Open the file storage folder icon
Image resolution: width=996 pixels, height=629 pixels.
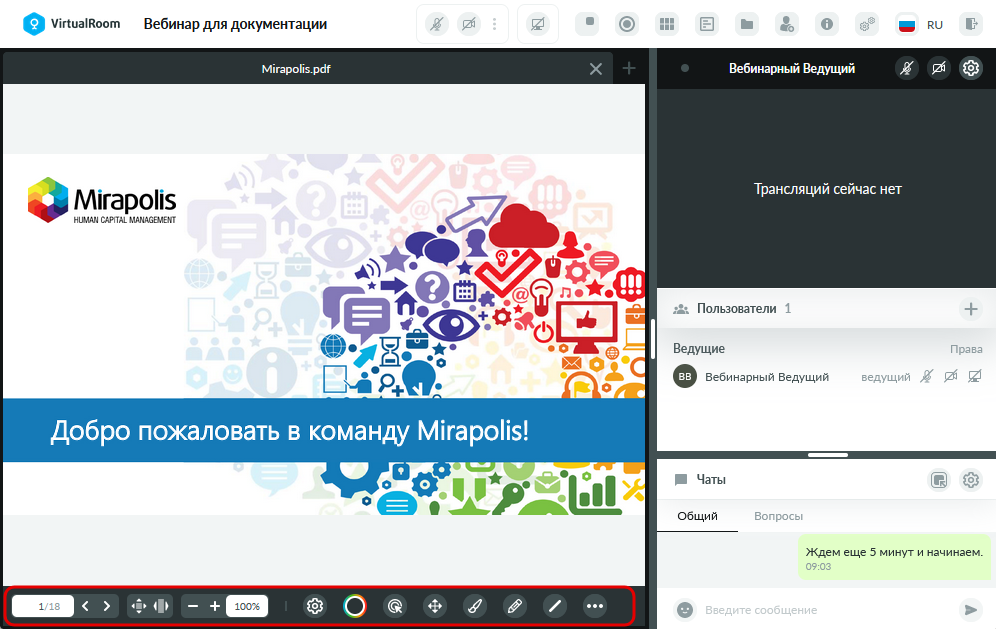(x=747, y=24)
